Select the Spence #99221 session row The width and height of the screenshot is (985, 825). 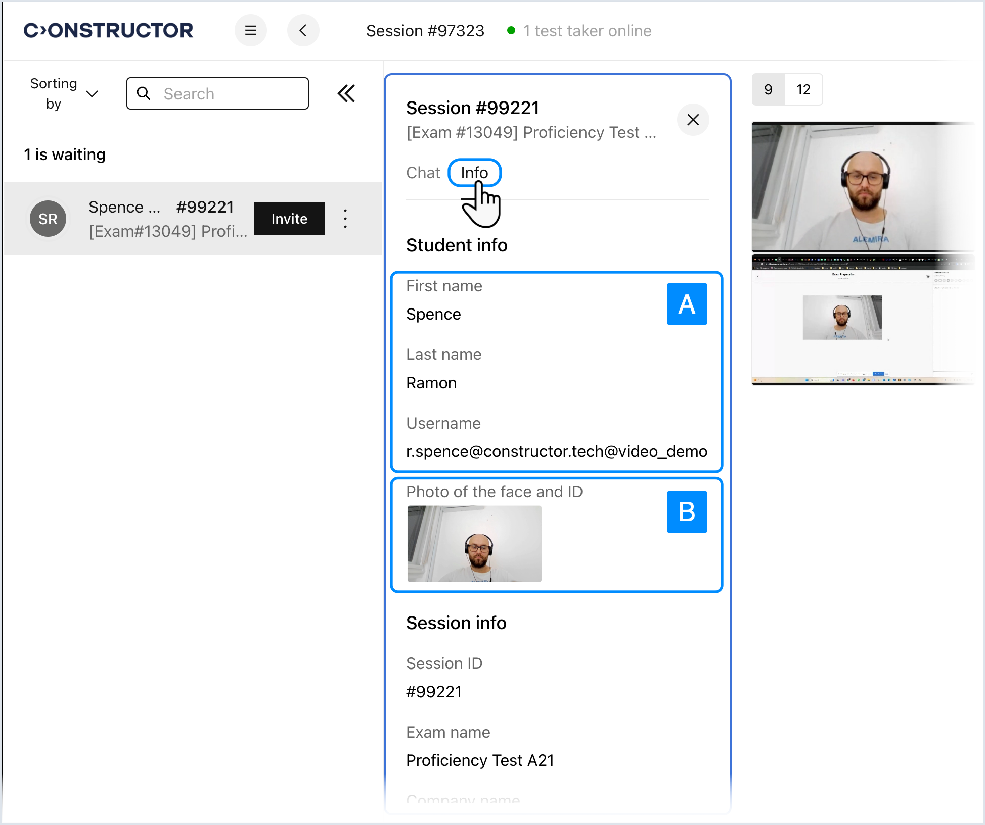[160, 219]
